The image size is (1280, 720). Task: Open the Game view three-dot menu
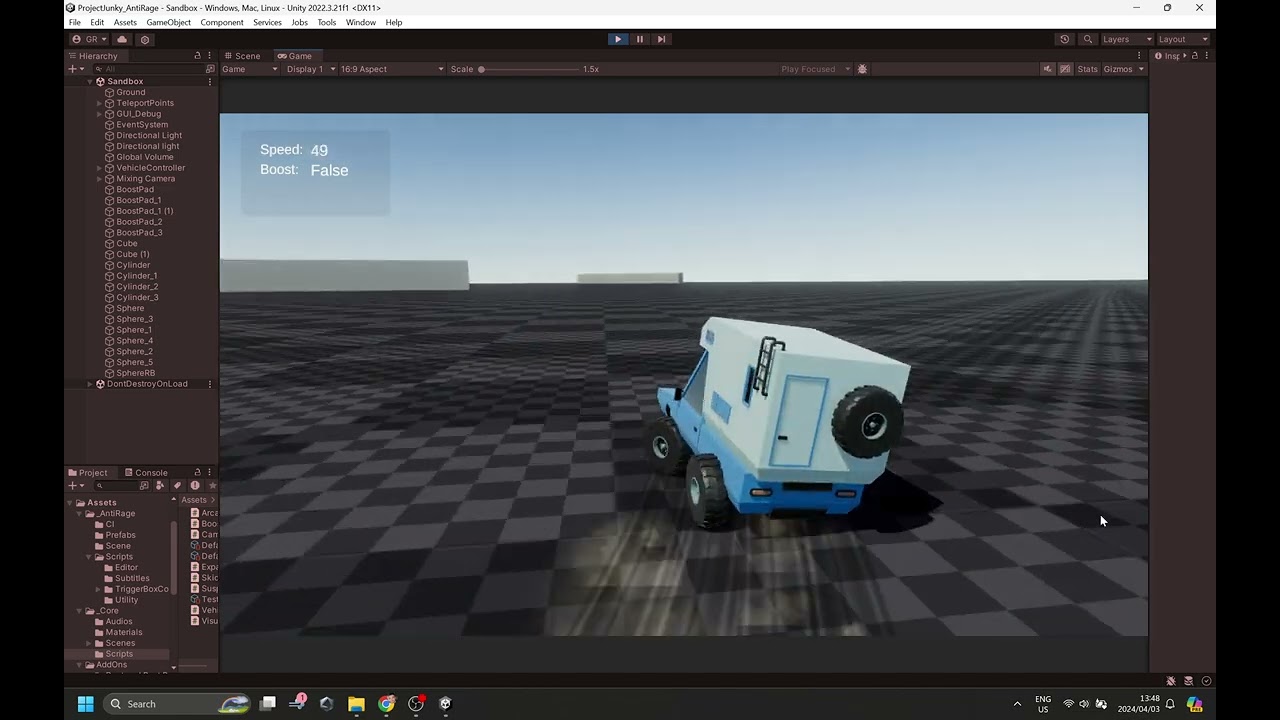(1139, 56)
